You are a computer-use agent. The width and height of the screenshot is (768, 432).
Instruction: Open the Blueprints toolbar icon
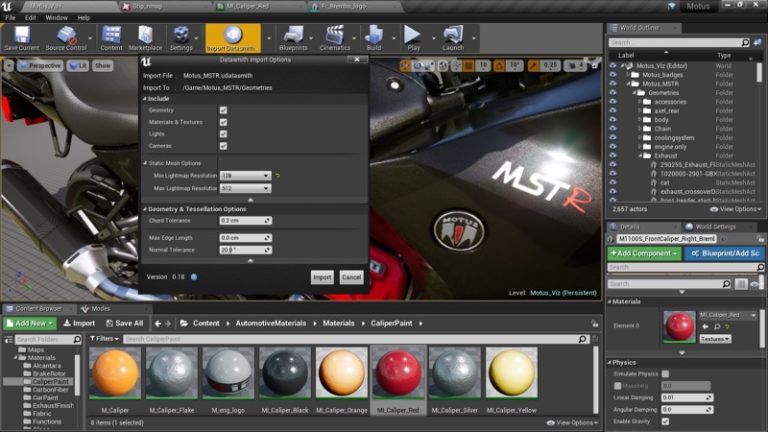click(293, 38)
